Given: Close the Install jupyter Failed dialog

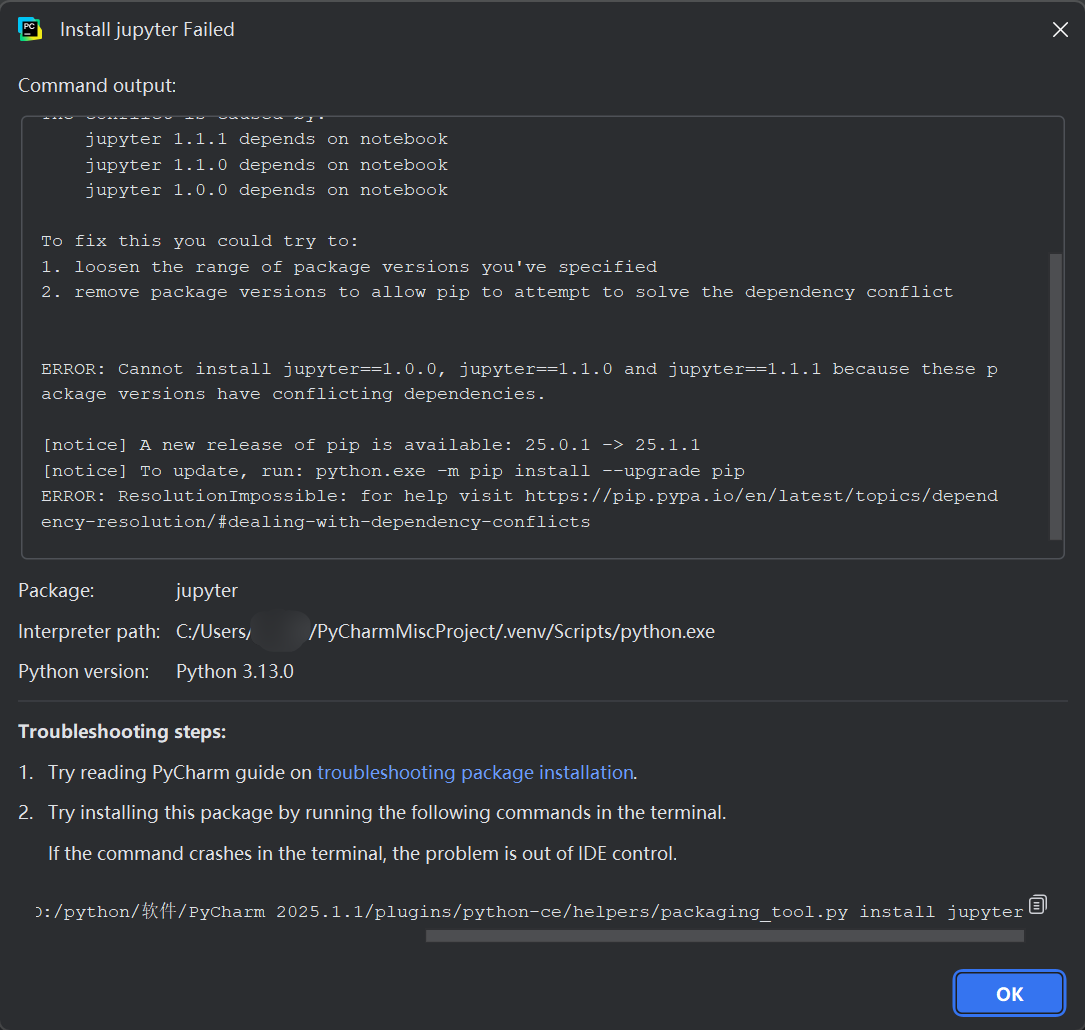Looking at the screenshot, I should pos(1059,30).
